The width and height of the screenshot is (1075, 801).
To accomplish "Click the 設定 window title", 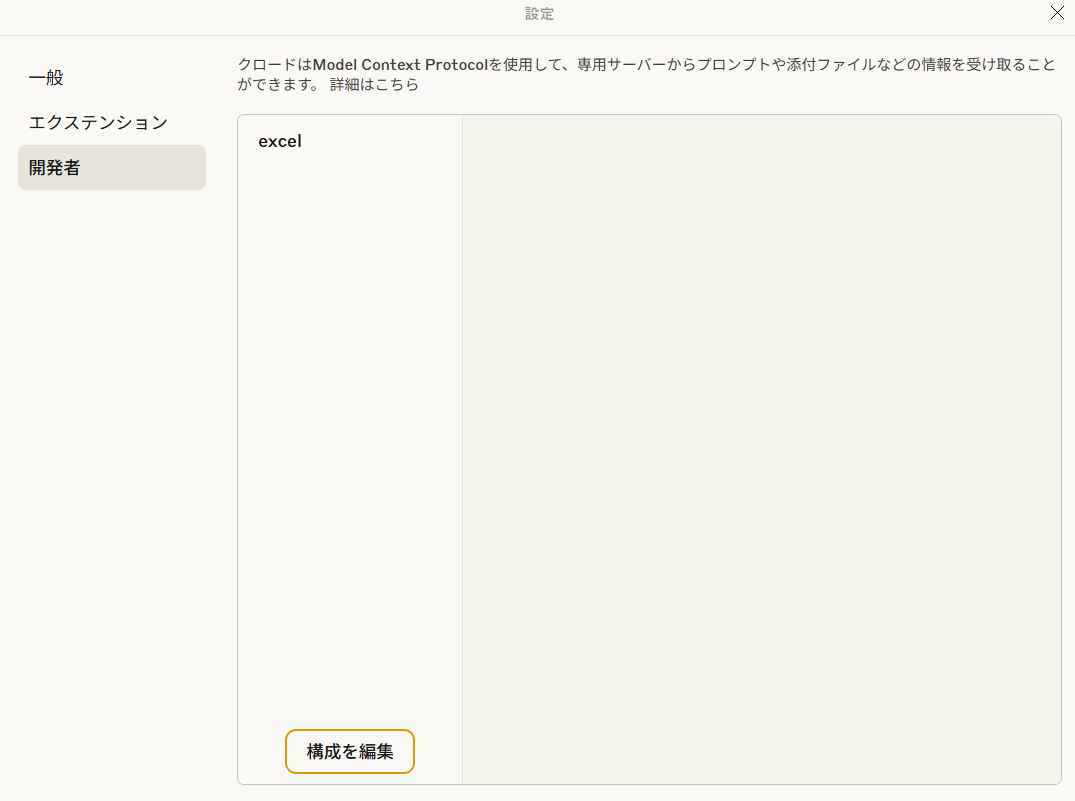I will click(539, 14).
